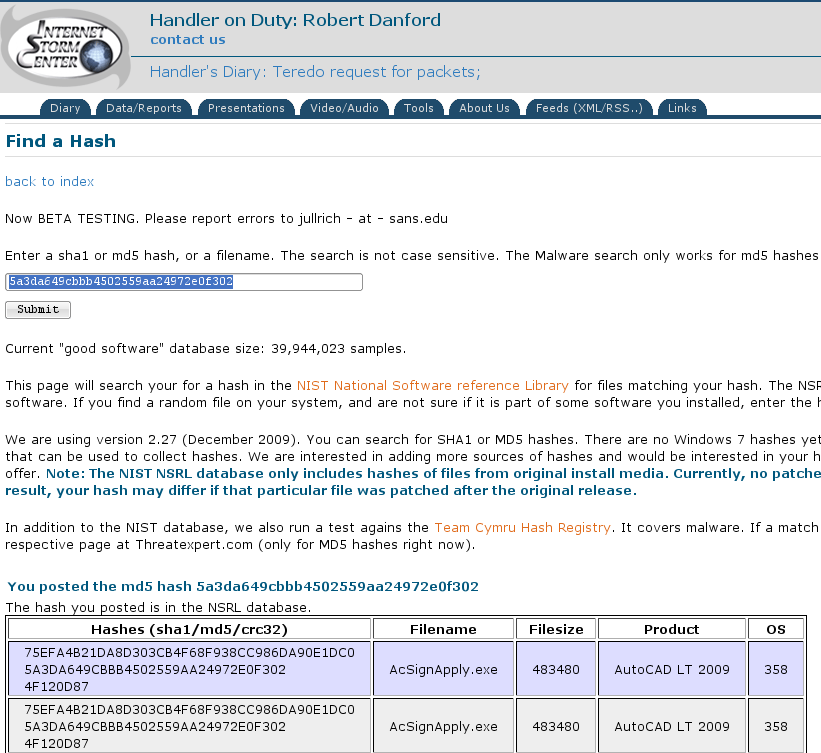
Task: Click filesize 483480 in the second row
Action: [x=556, y=726]
